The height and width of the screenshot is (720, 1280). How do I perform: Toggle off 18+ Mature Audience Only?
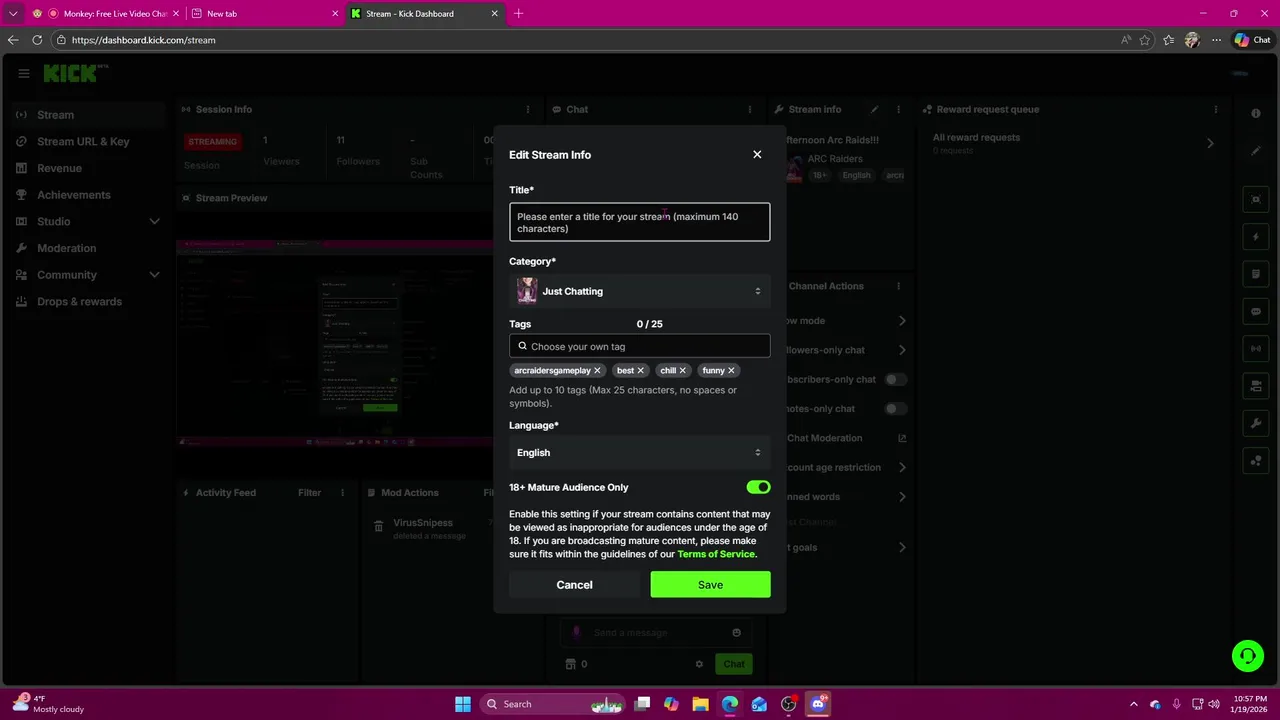point(758,487)
